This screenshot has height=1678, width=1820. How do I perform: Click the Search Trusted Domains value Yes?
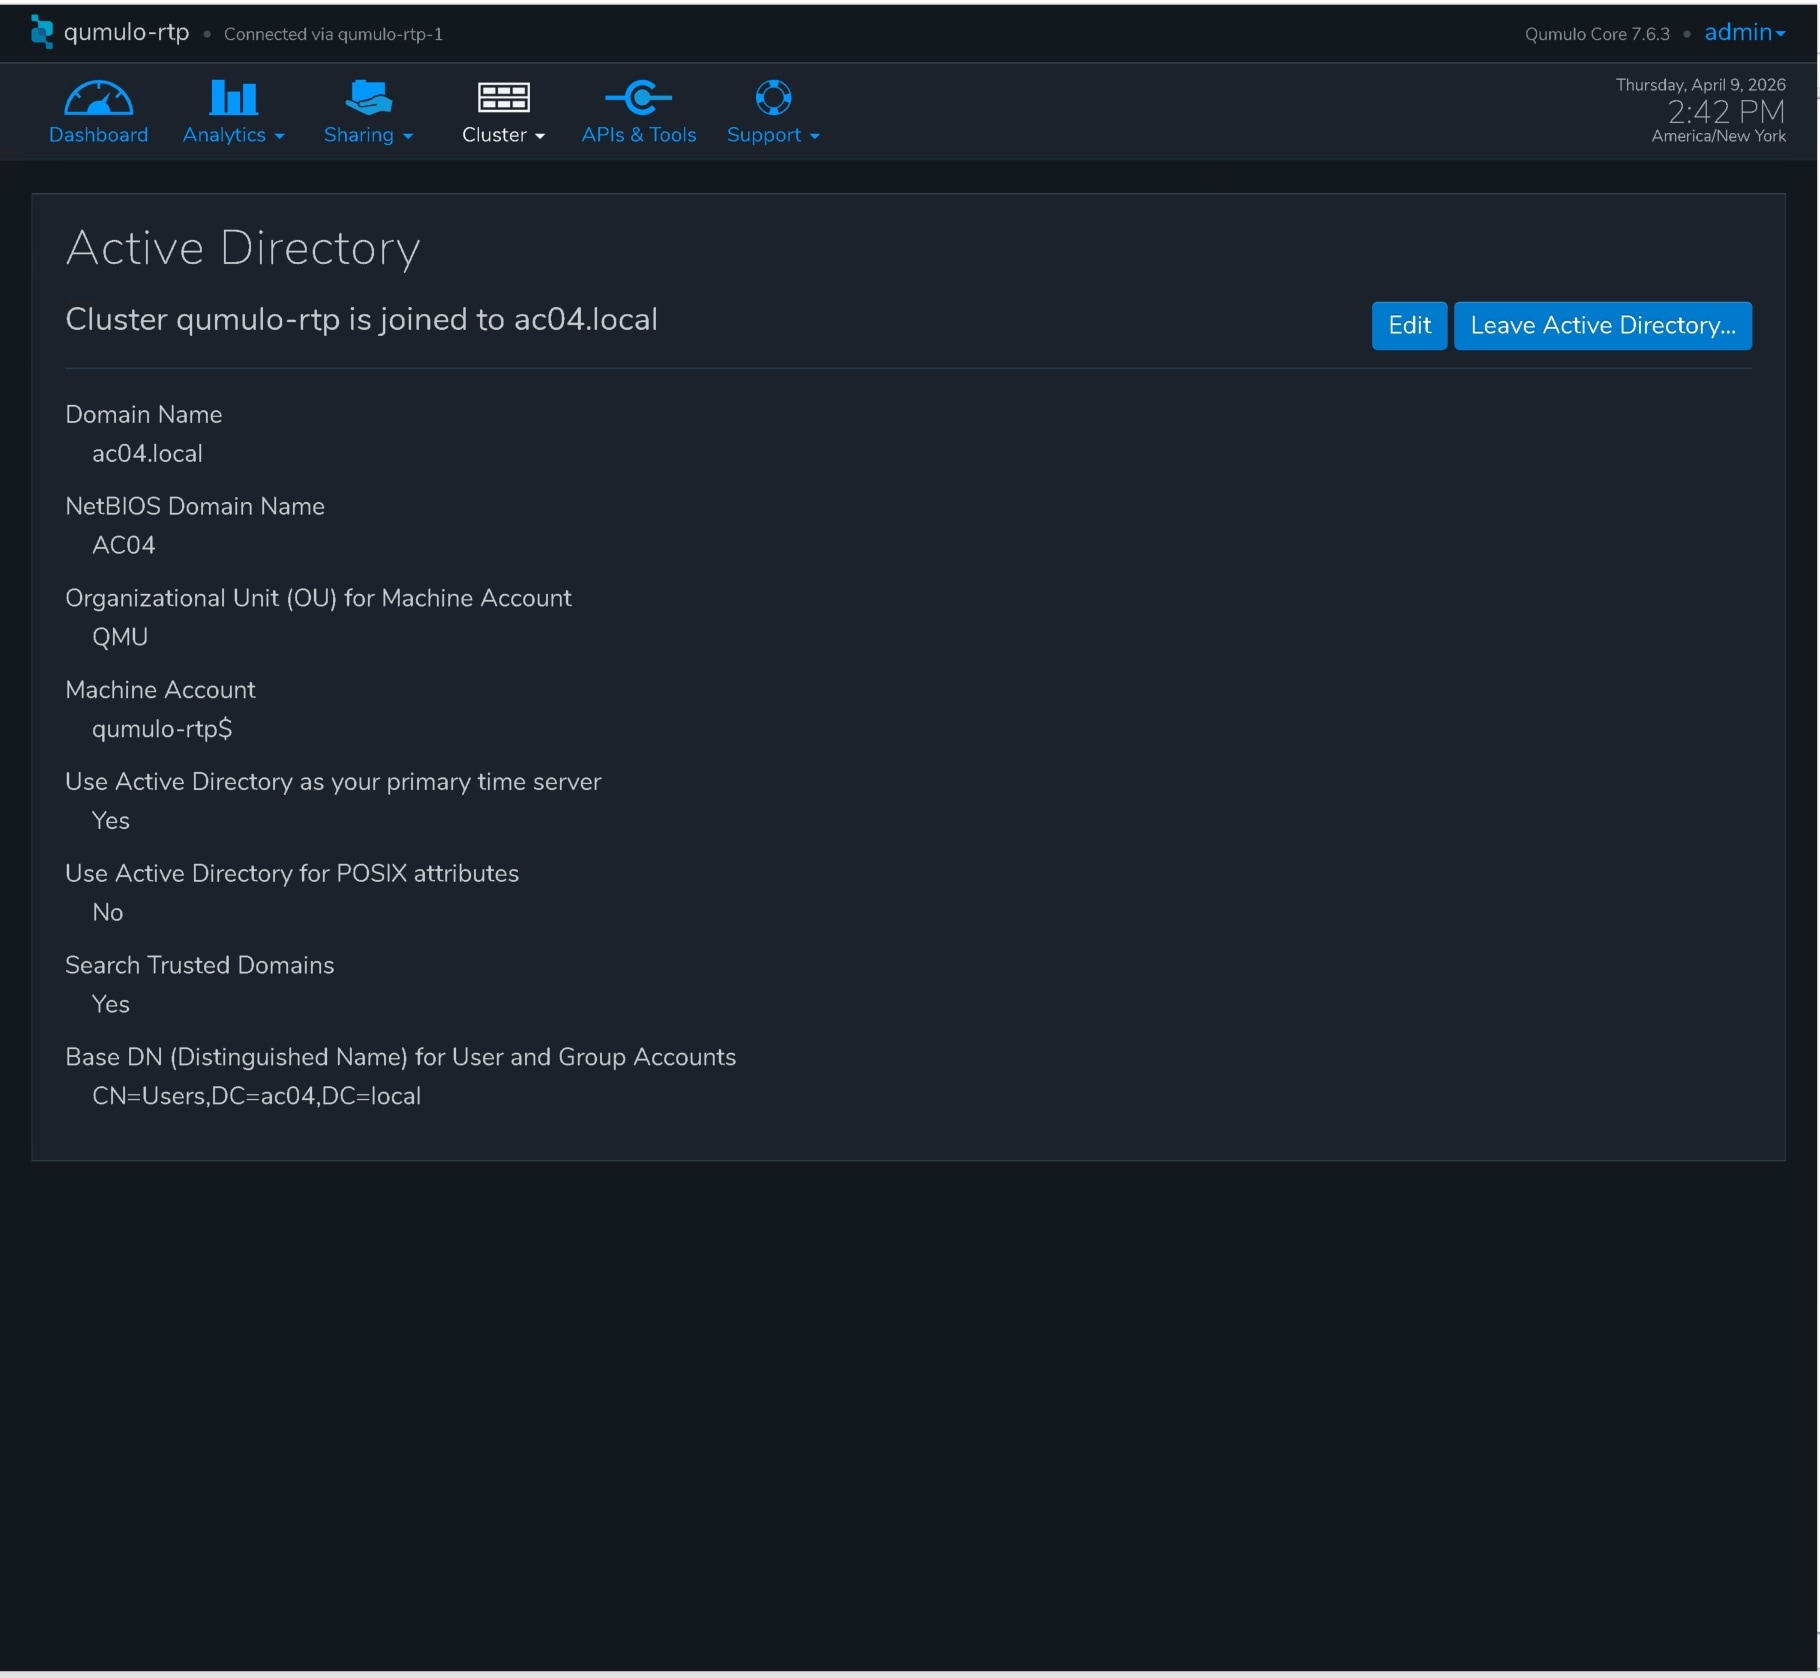(x=111, y=1005)
